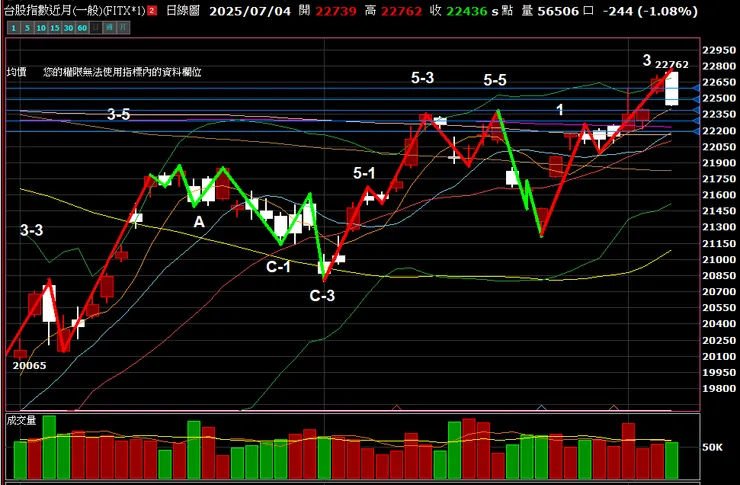
Task: Click the 成交量 volume panel label
Action: click(21, 420)
